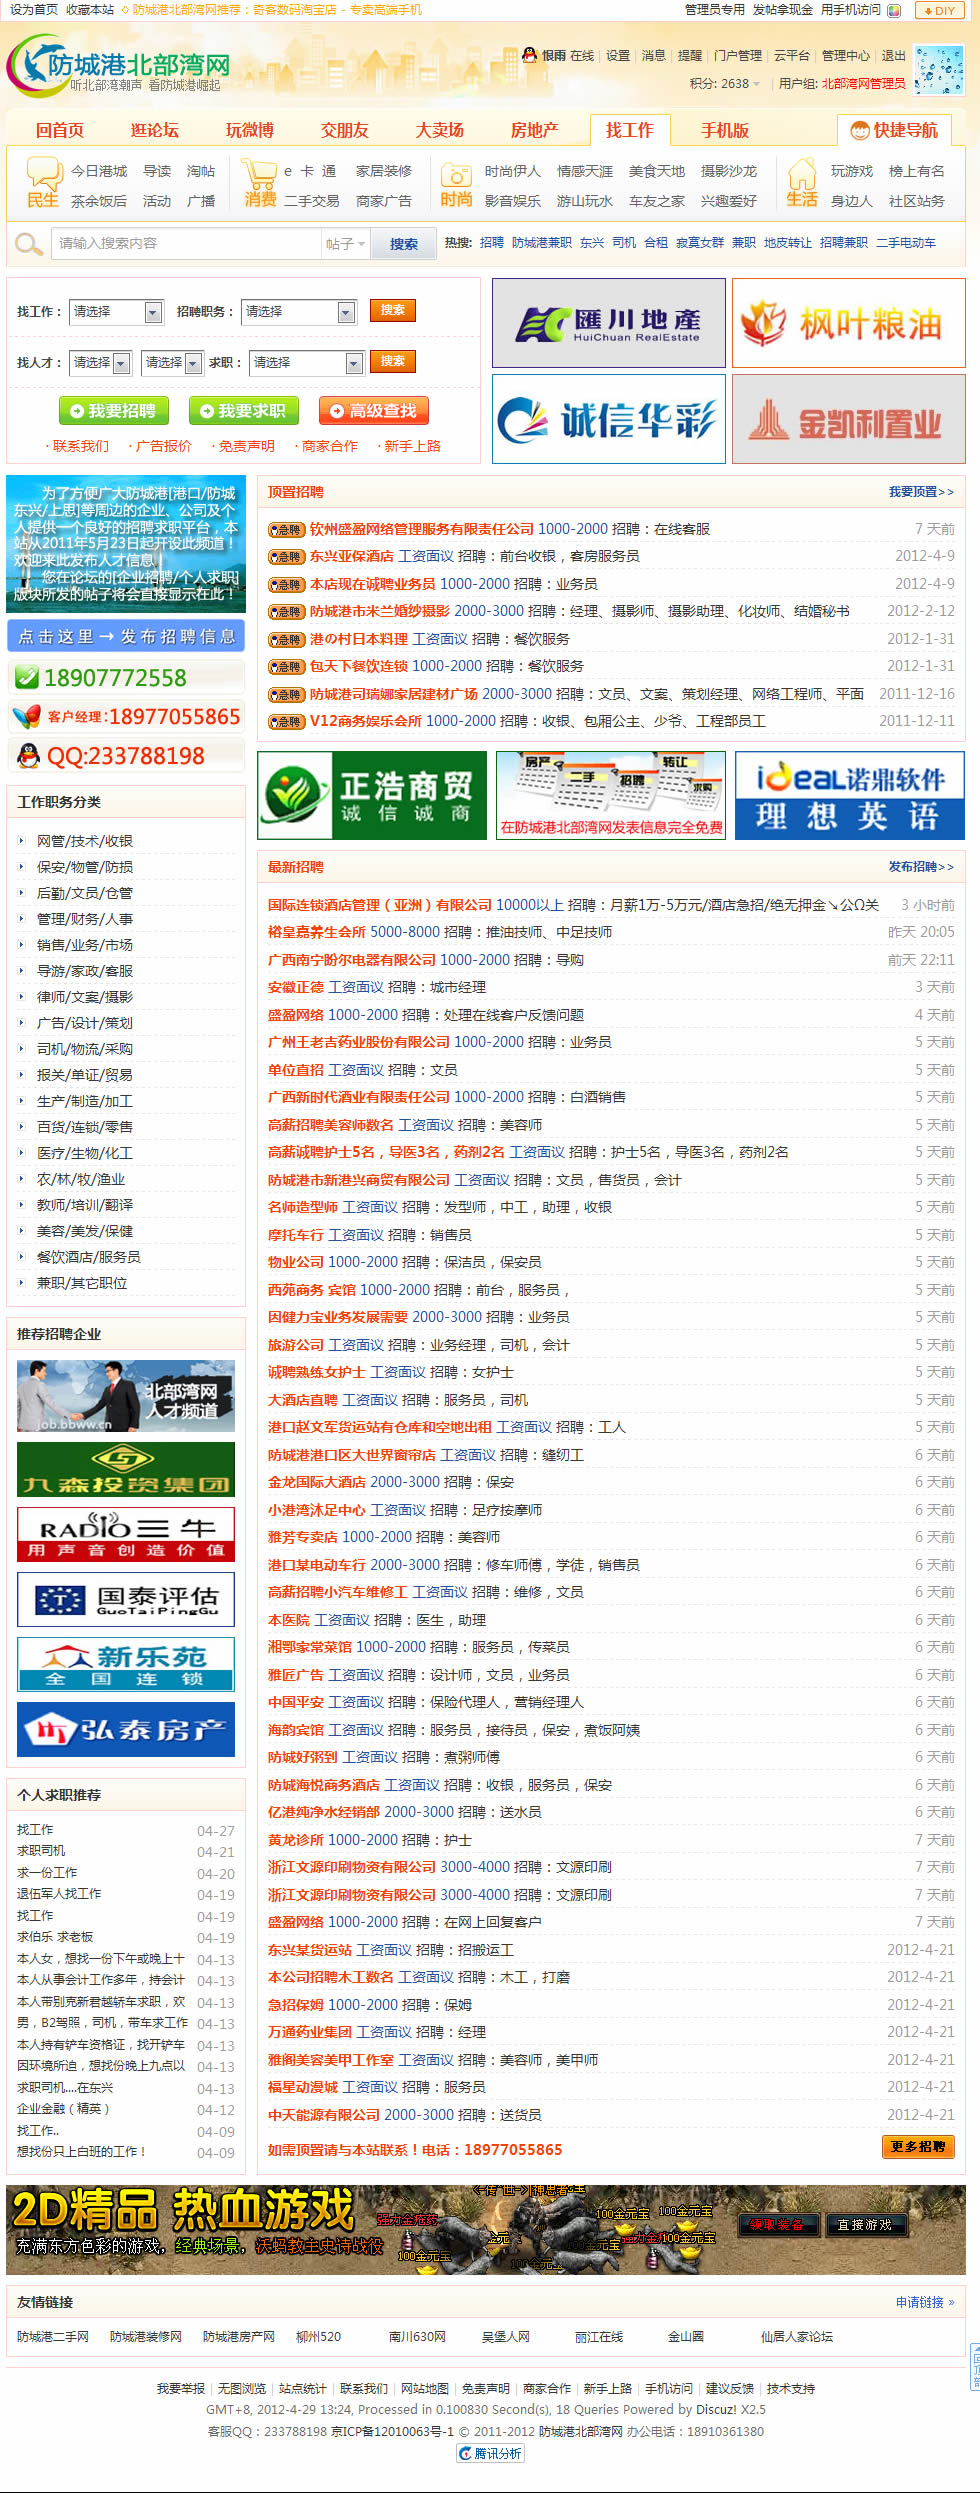Click the orange 高级查找 button
980x2493 pixels.
click(374, 410)
